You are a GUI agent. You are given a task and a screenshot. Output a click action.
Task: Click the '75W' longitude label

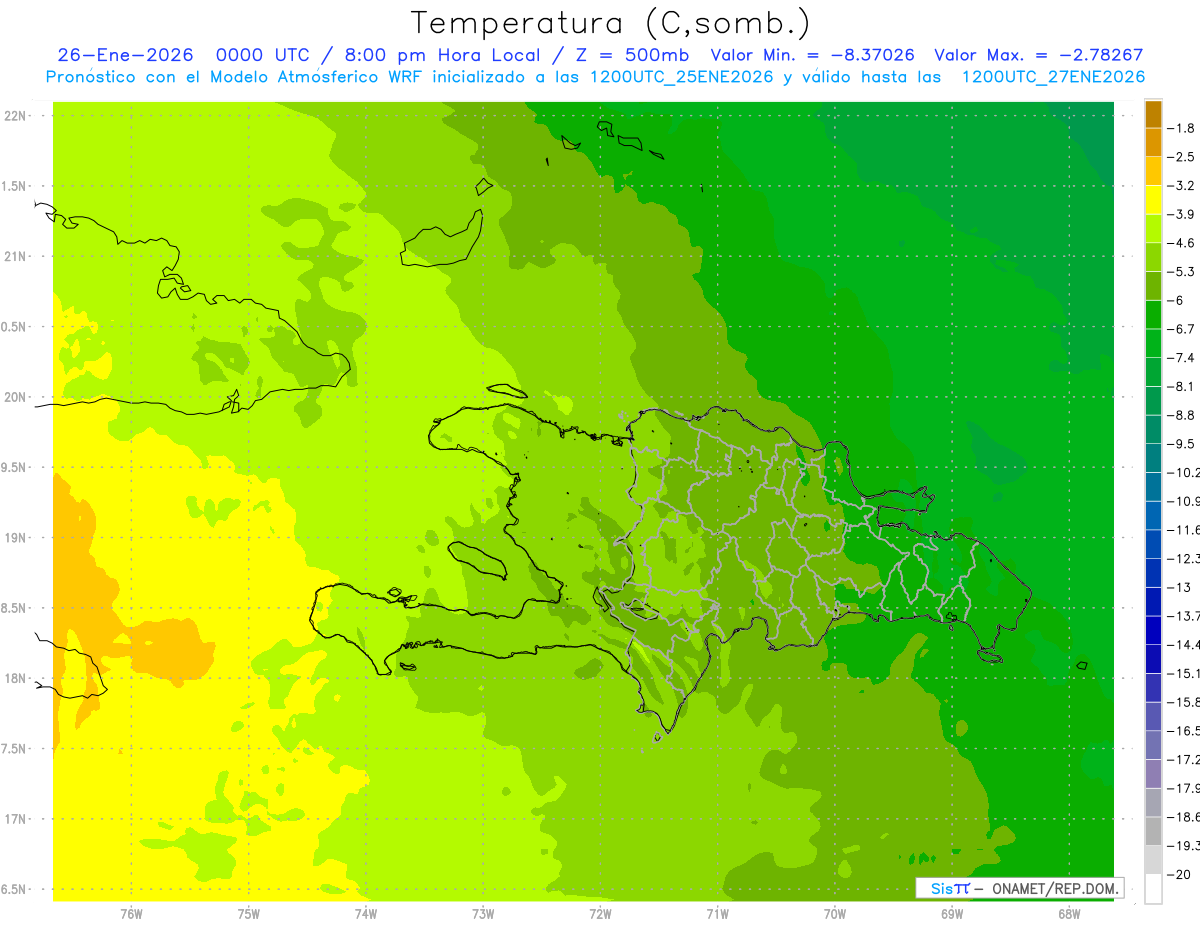pos(249,913)
